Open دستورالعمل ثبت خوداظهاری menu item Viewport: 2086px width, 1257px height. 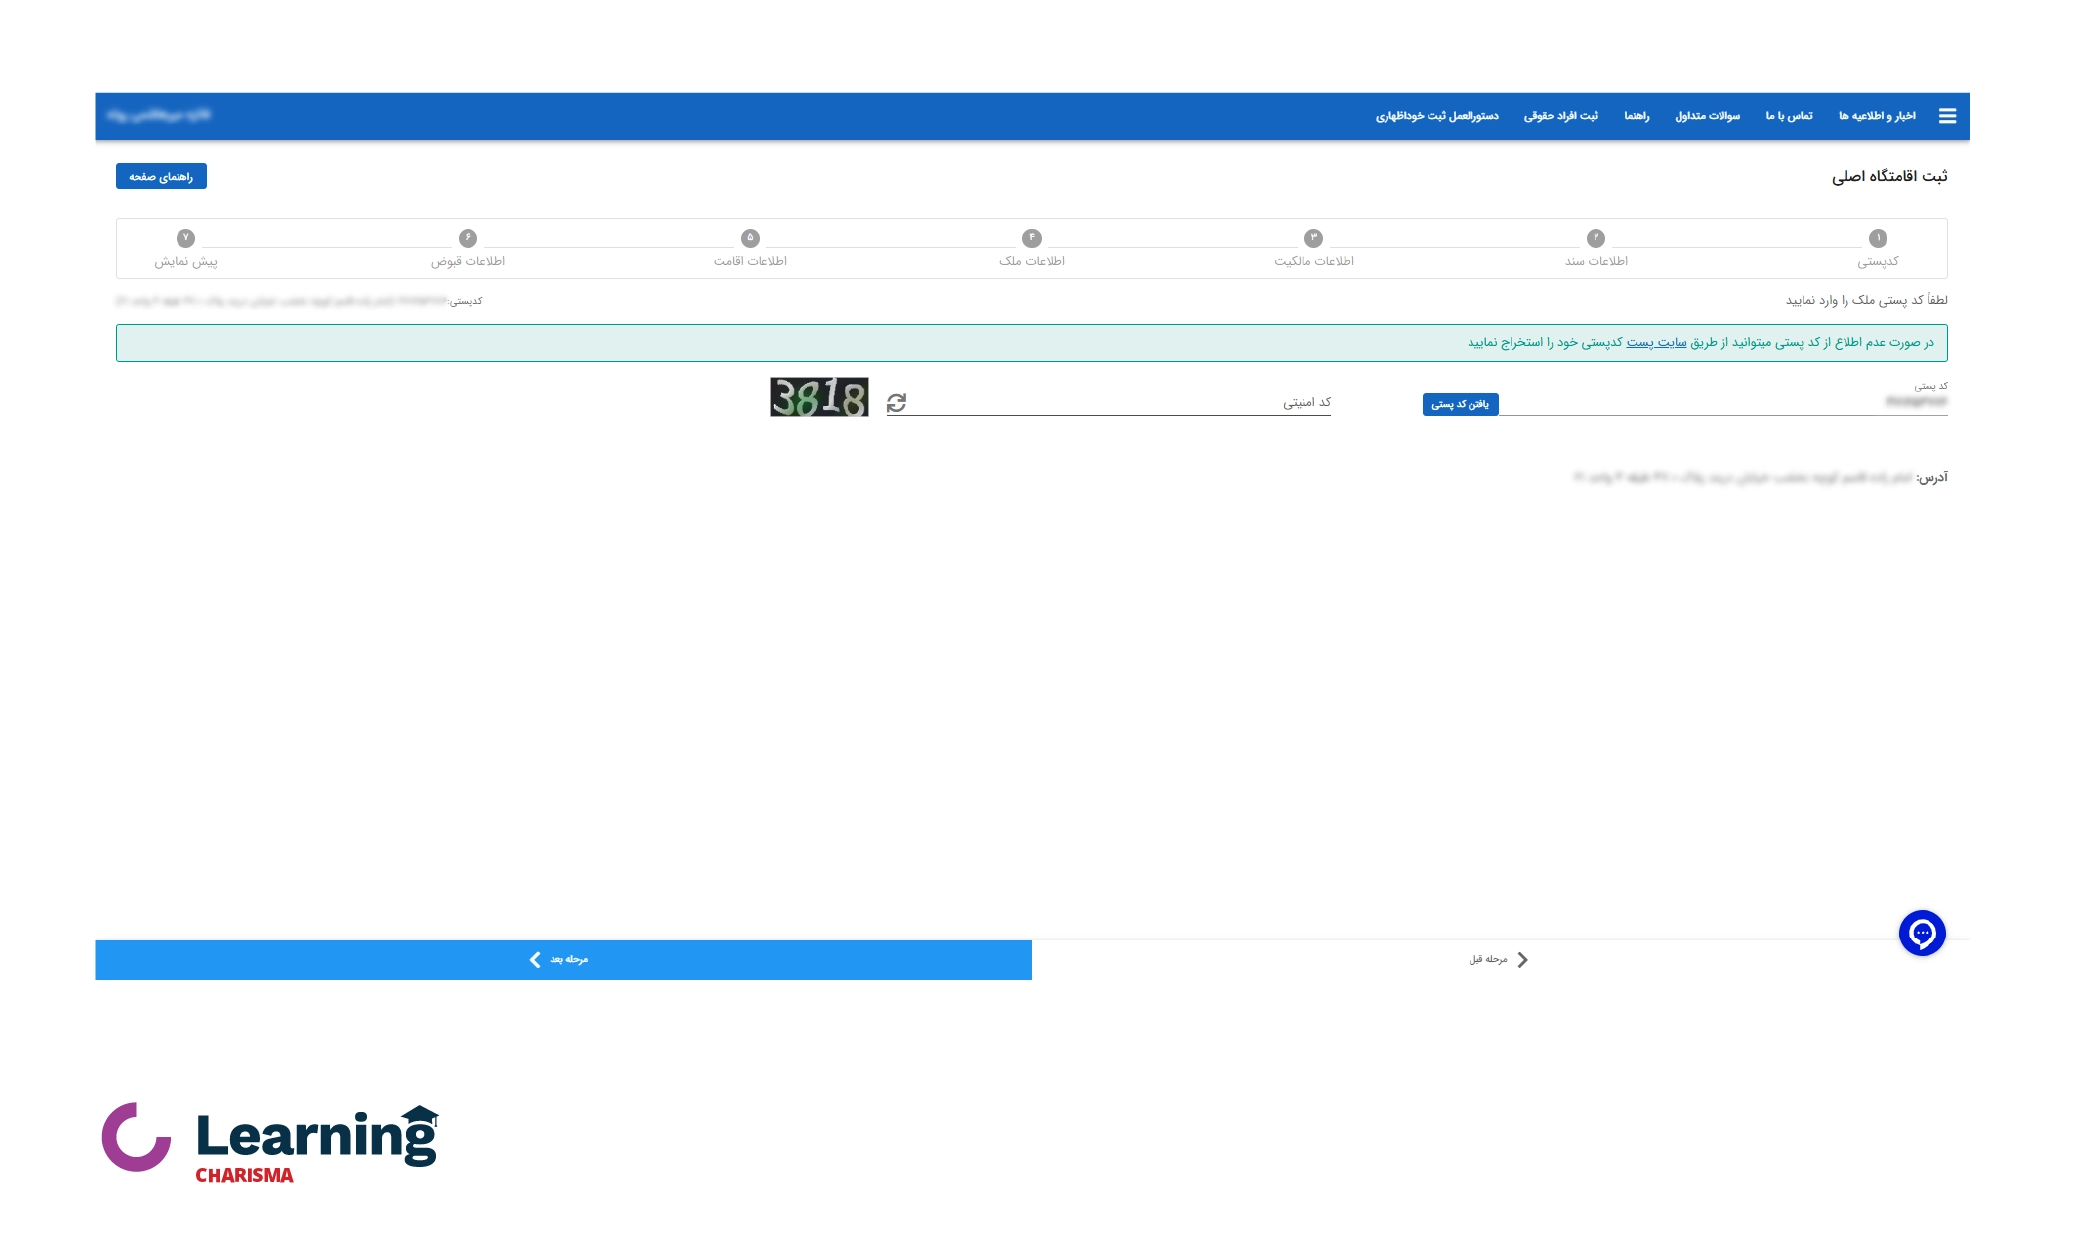pos(1436,116)
